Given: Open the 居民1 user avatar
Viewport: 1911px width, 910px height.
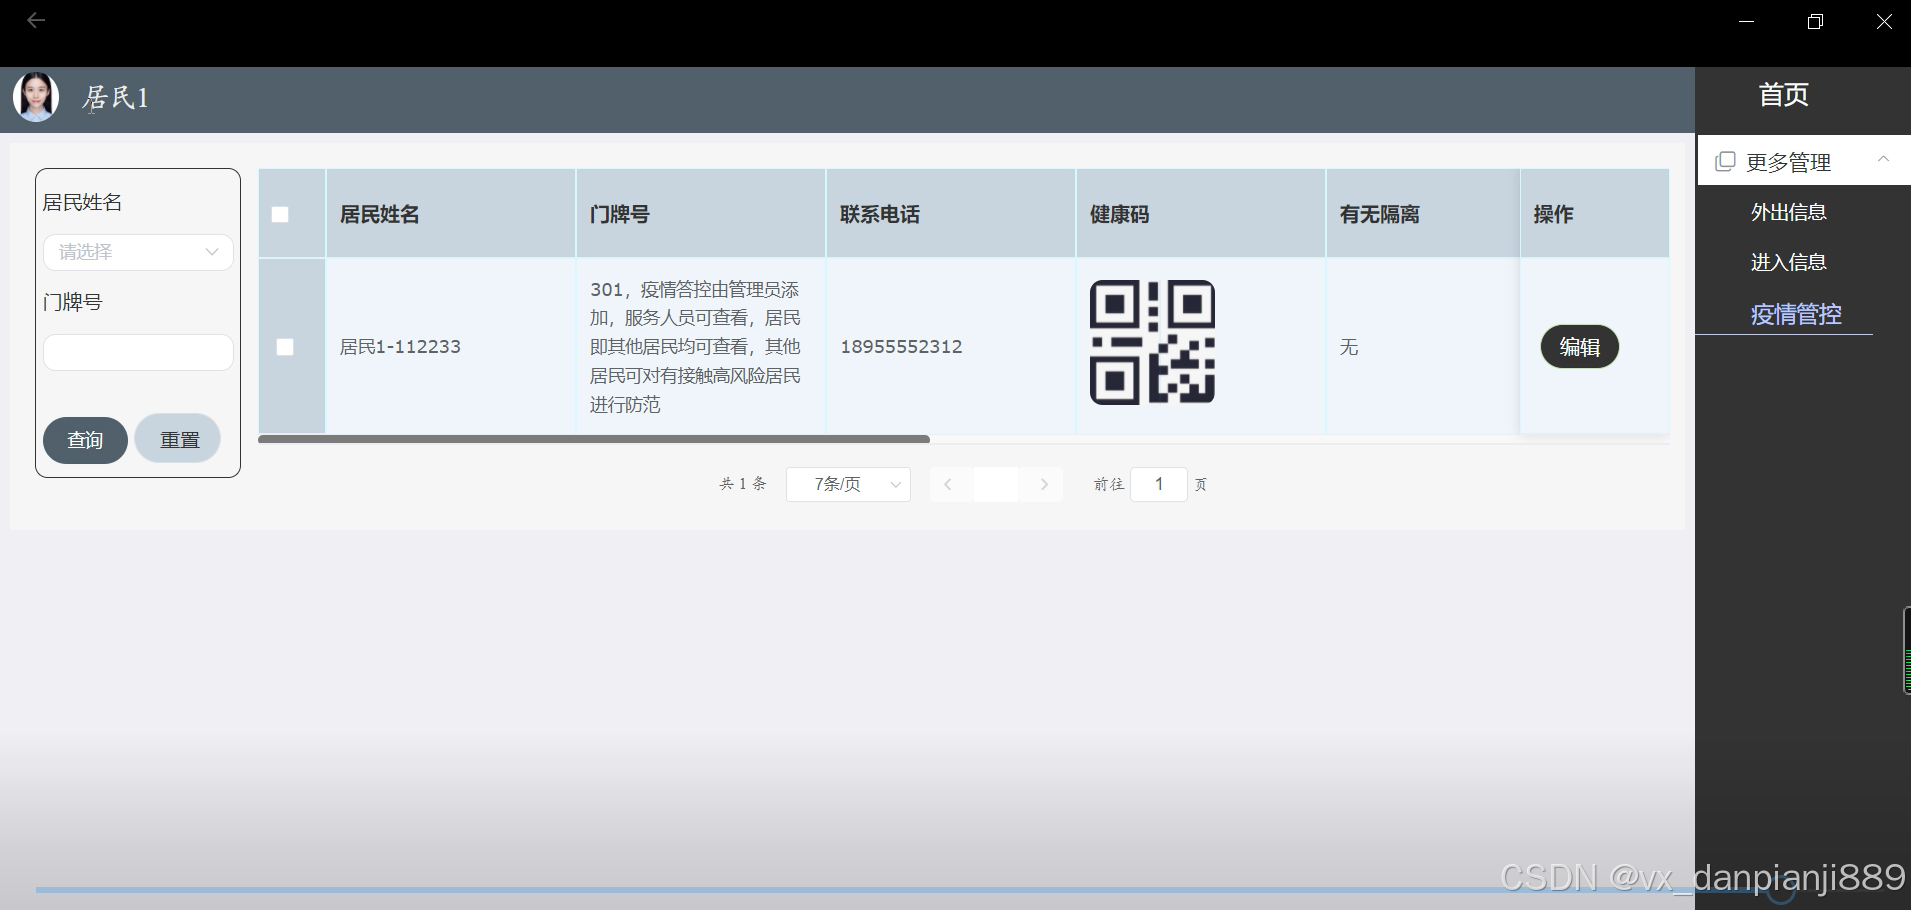Looking at the screenshot, I should [36, 97].
